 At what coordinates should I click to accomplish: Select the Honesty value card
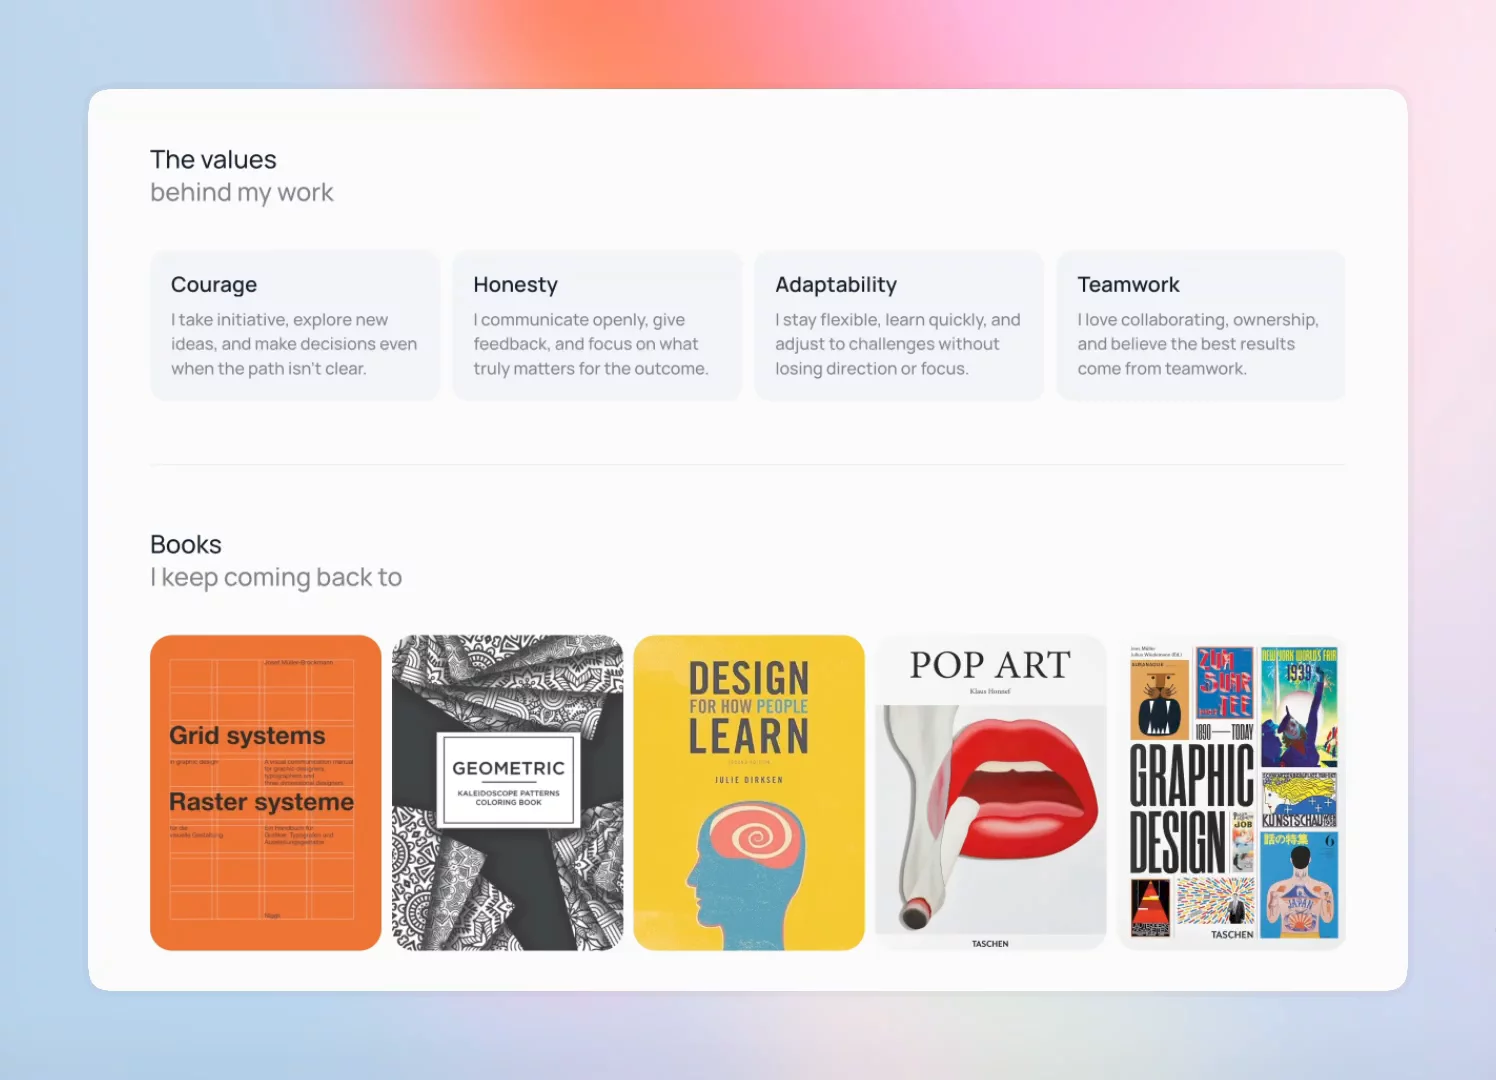point(597,325)
